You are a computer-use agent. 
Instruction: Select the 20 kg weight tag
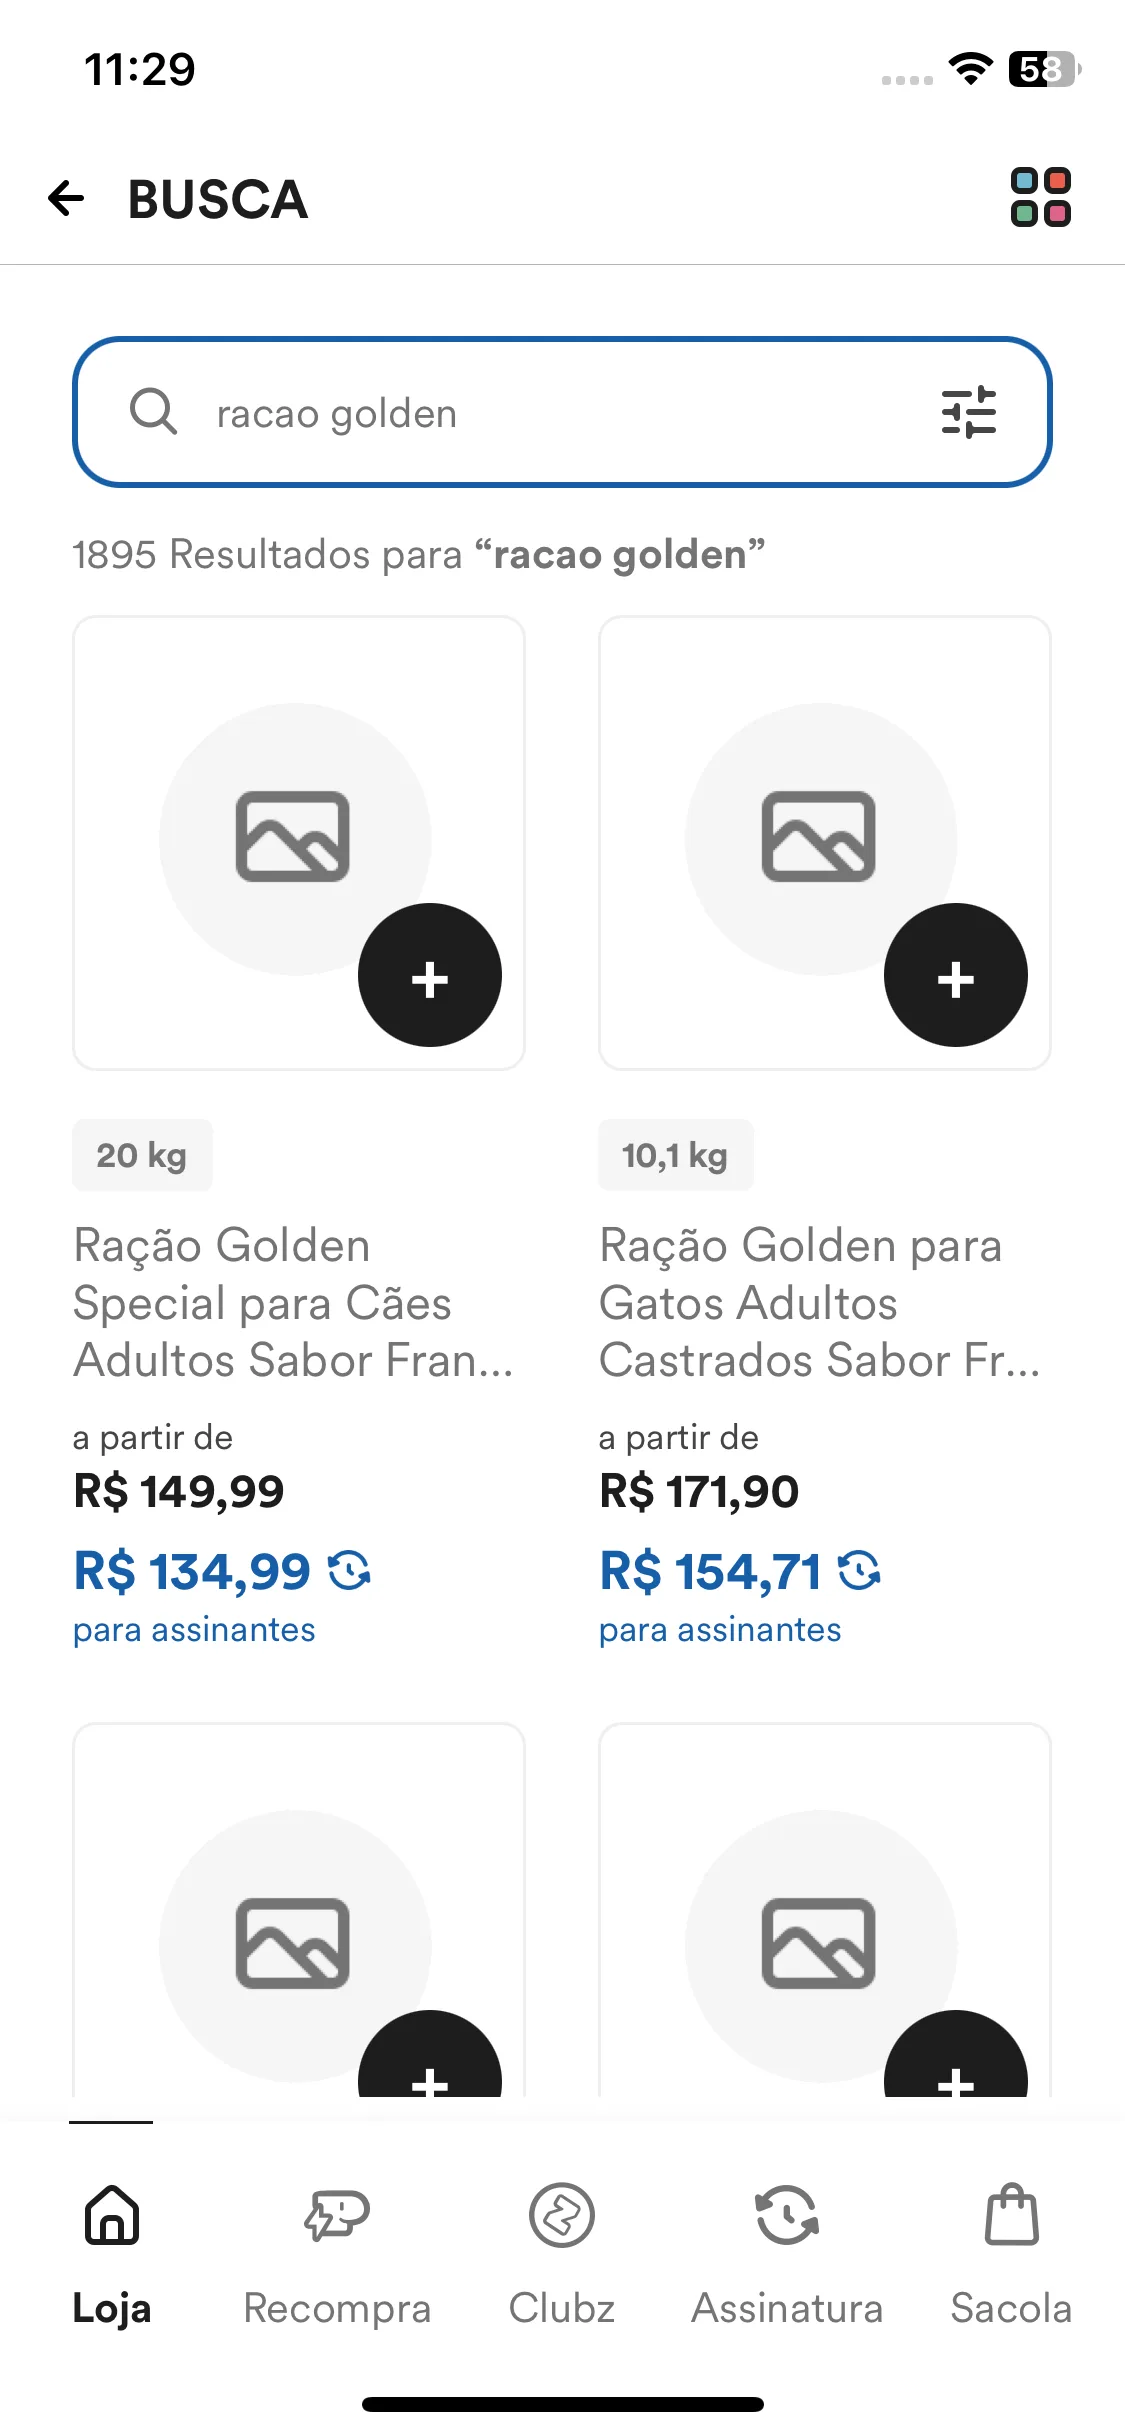point(142,1155)
